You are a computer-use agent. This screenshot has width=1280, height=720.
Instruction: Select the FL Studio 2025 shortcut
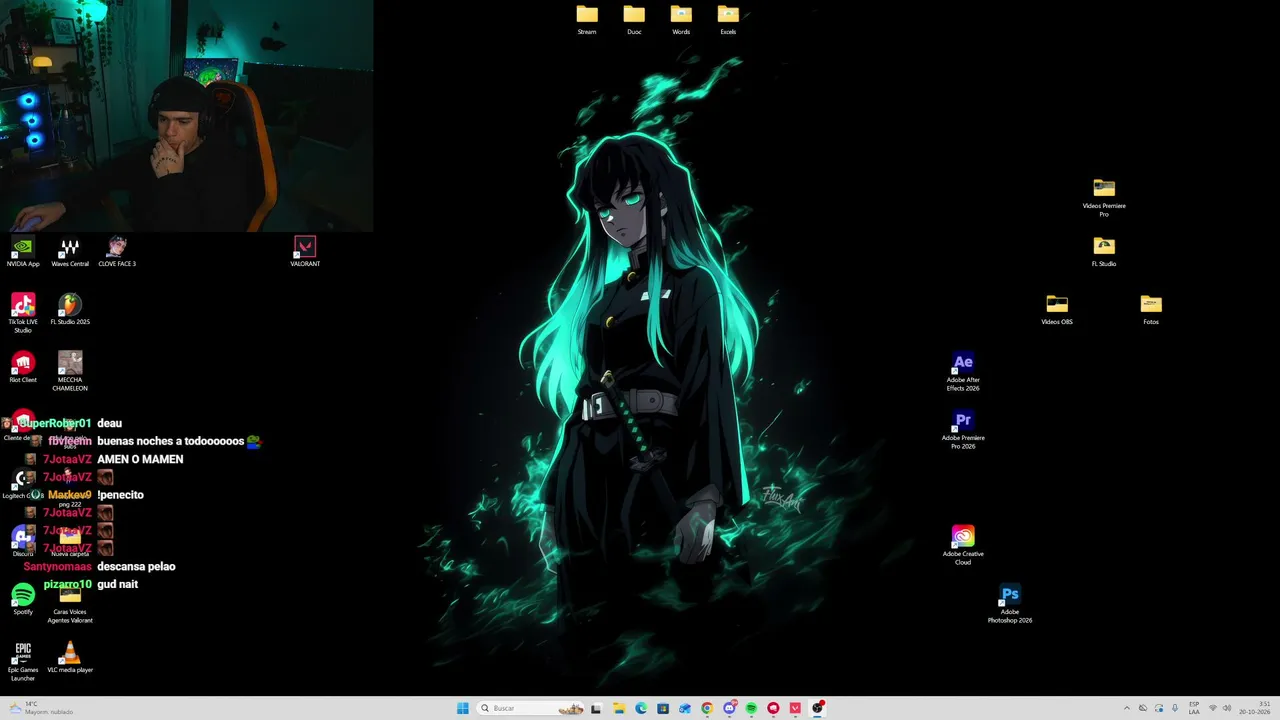point(70,309)
